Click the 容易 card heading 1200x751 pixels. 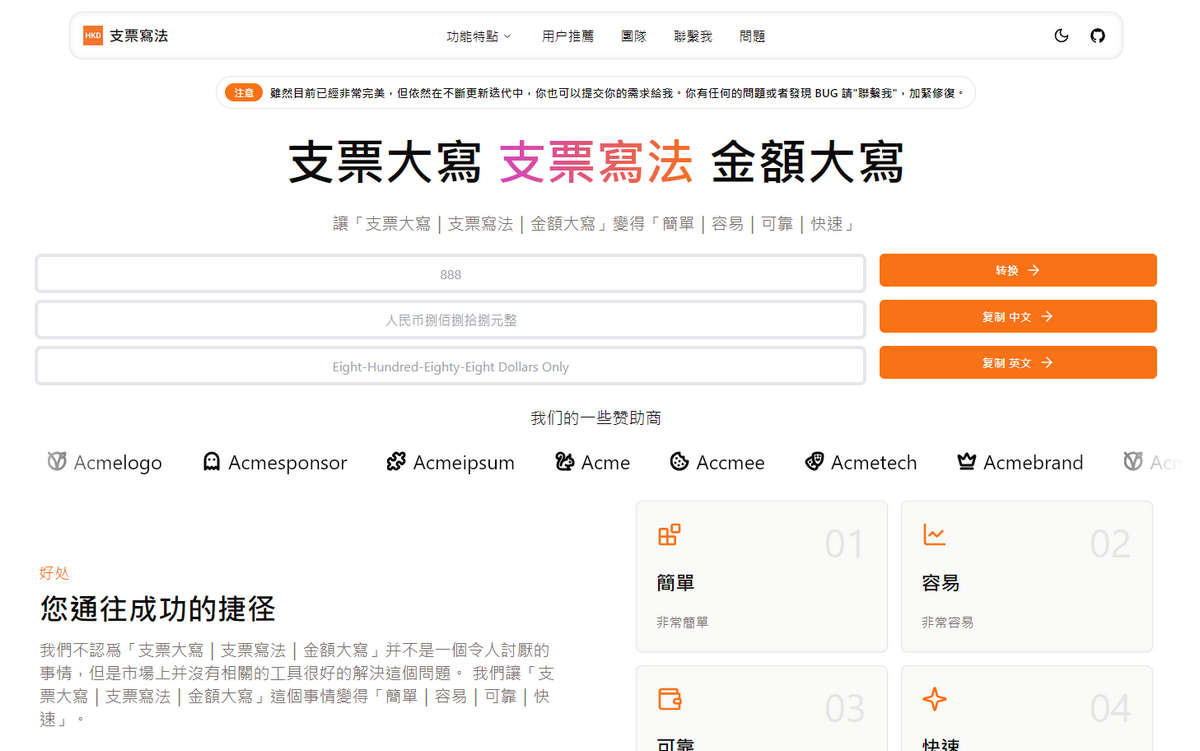(940, 582)
